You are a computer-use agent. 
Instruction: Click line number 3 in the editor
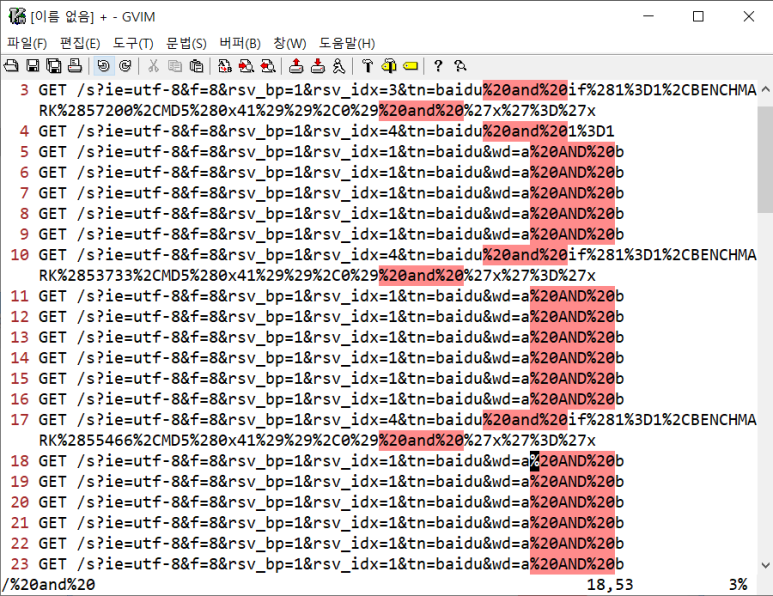tap(24, 90)
